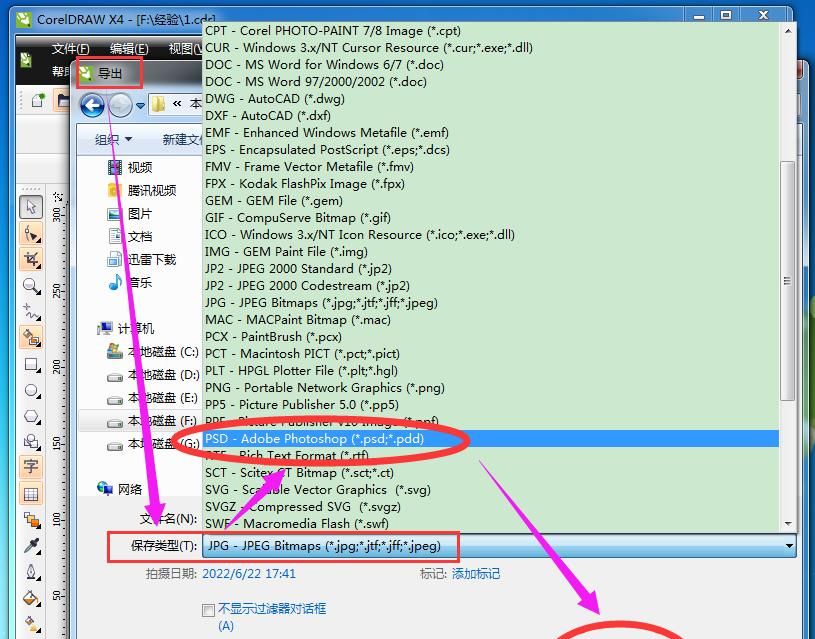Select EPS - Encapsulated PostScript format
Image resolution: width=815 pixels, height=639 pixels.
coord(491,150)
